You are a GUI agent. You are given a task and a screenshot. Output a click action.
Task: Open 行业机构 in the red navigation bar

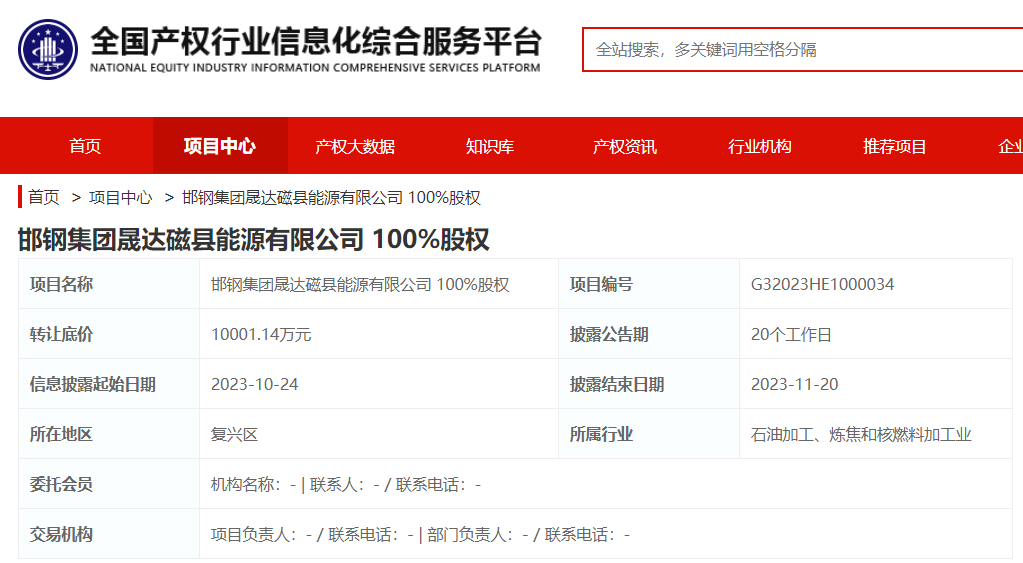[759, 146]
